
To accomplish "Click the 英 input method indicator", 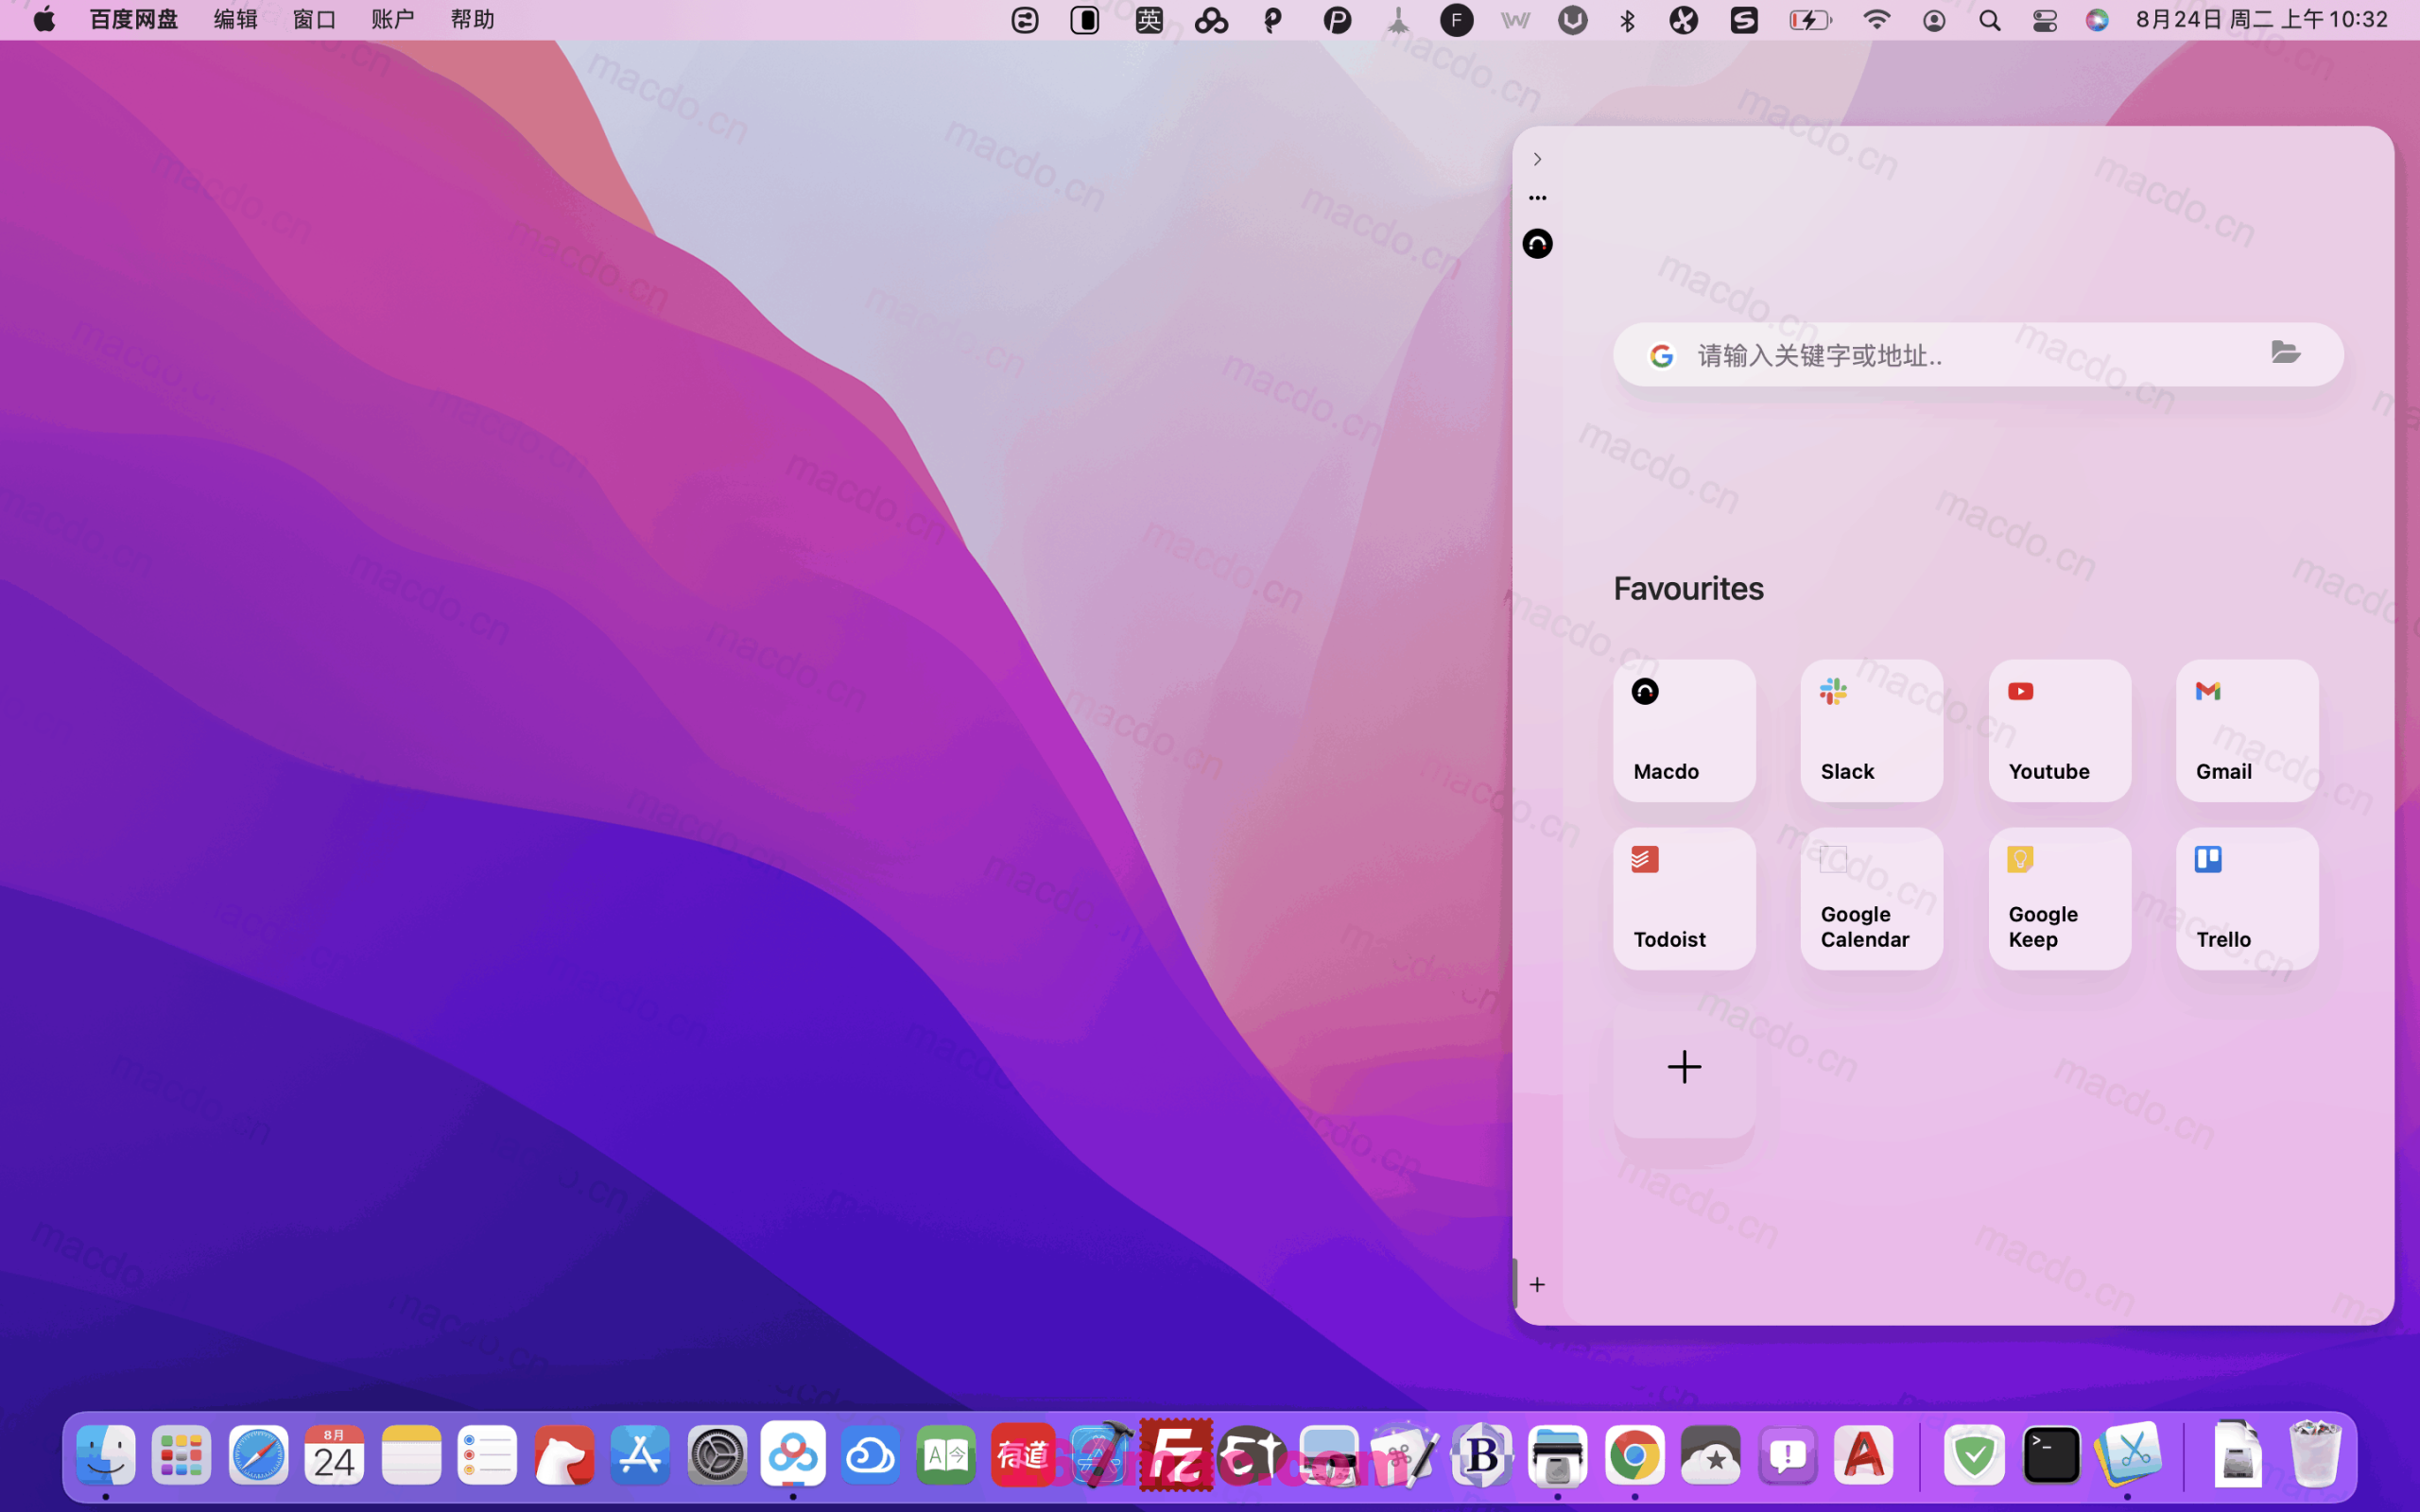I will tap(1149, 20).
